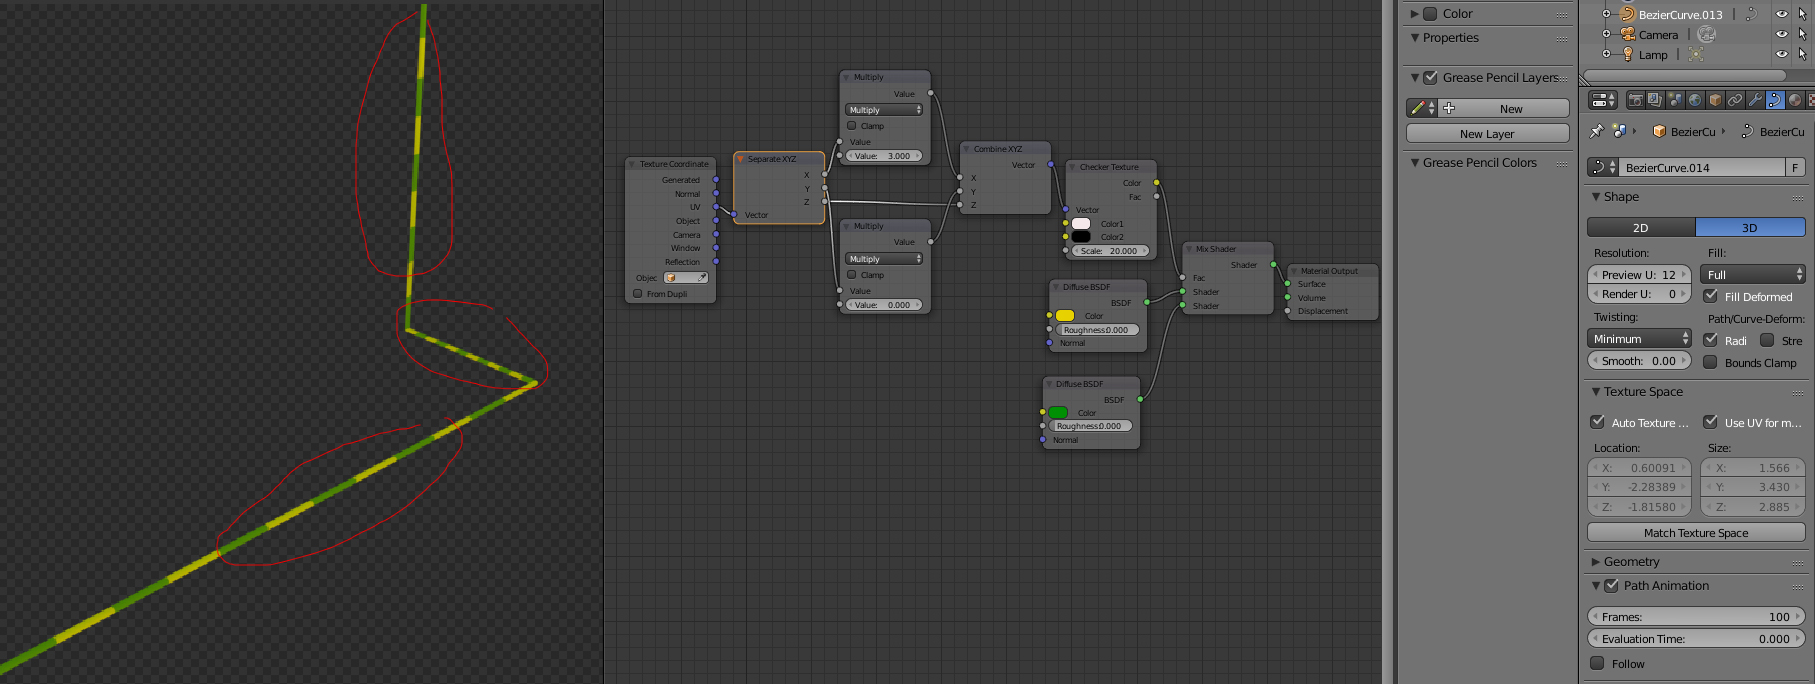The image size is (1815, 684).
Task: Open the Constraints properties tab
Action: click(1735, 100)
